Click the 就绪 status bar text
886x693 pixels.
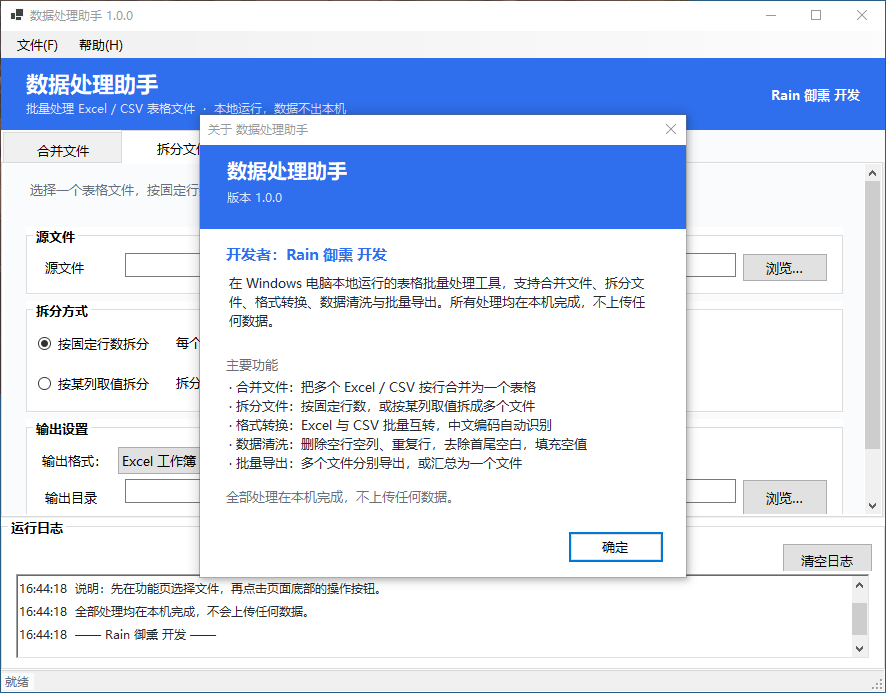coord(17,682)
